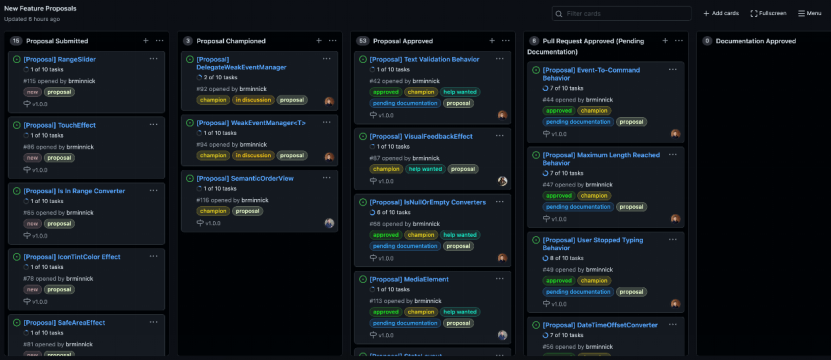Open the WeakEventManager<T> proposal link

coord(251,122)
